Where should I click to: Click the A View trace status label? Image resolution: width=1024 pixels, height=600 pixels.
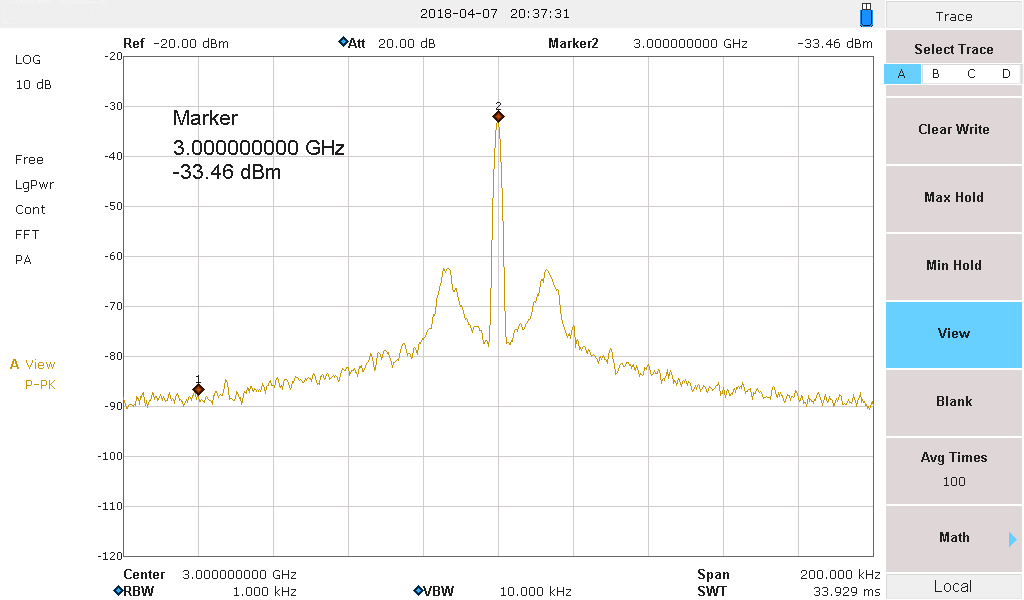coord(33,364)
